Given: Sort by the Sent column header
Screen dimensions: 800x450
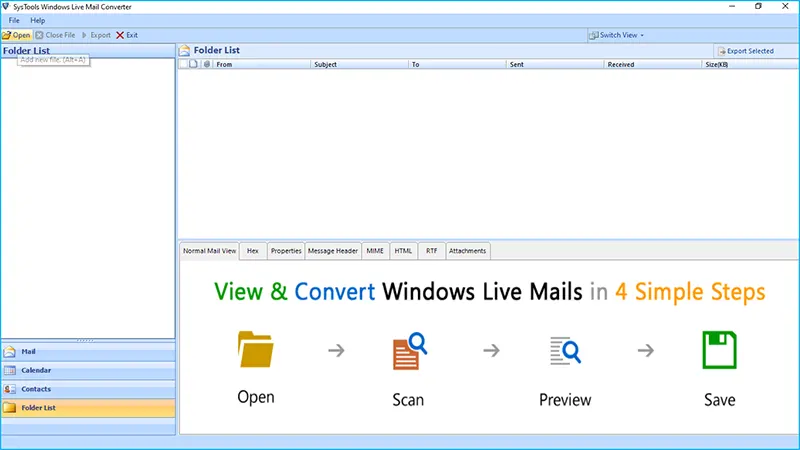Looking at the screenshot, I should coord(555,64).
